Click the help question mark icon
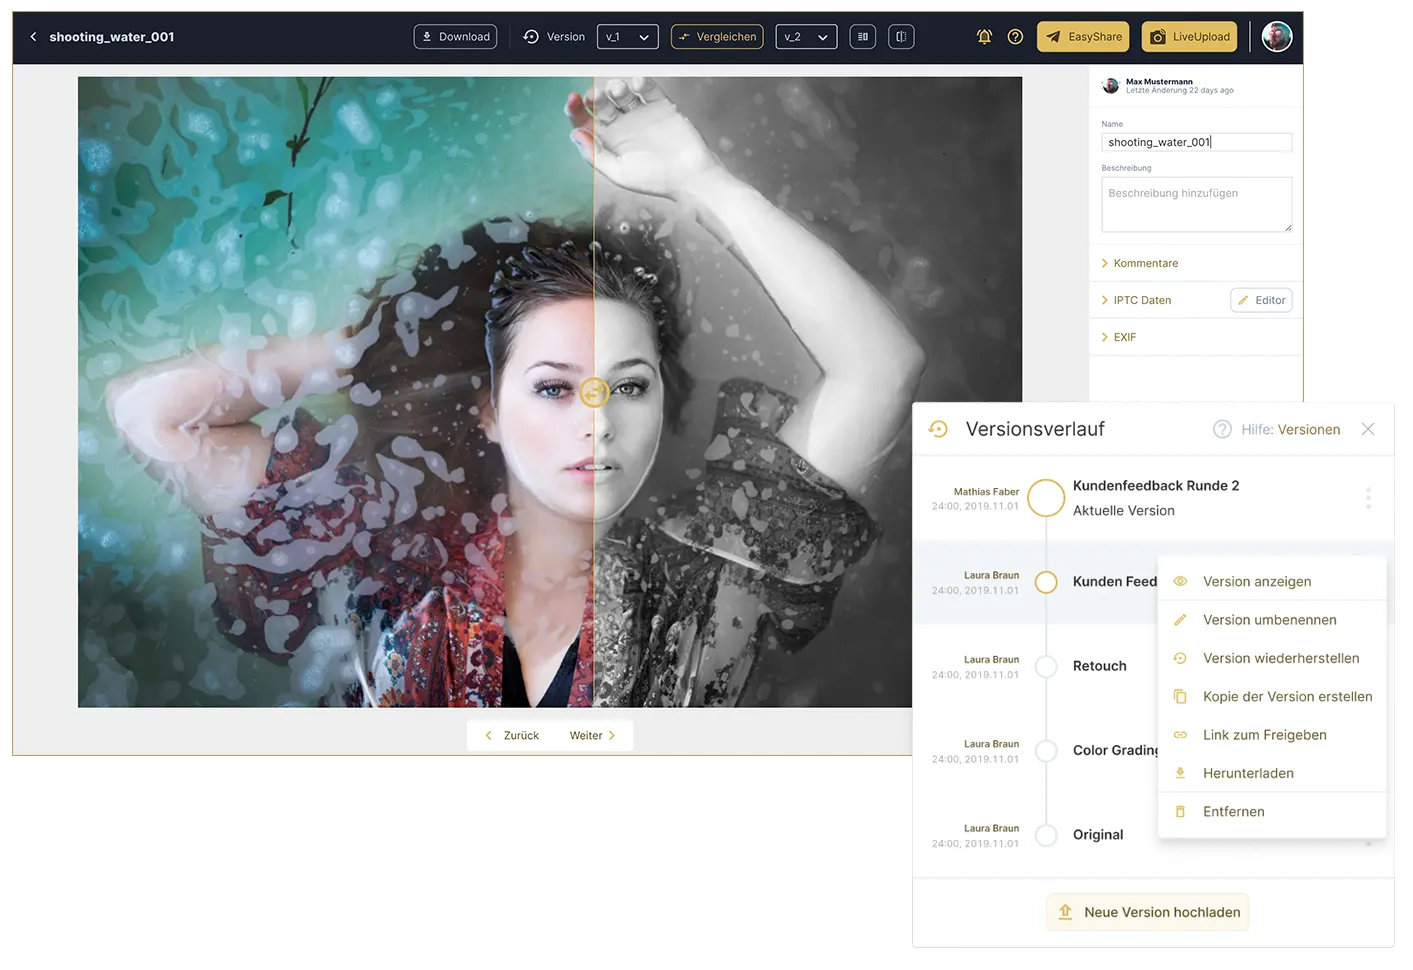Image resolution: width=1413 pixels, height=970 pixels. pyautogui.click(x=1015, y=36)
